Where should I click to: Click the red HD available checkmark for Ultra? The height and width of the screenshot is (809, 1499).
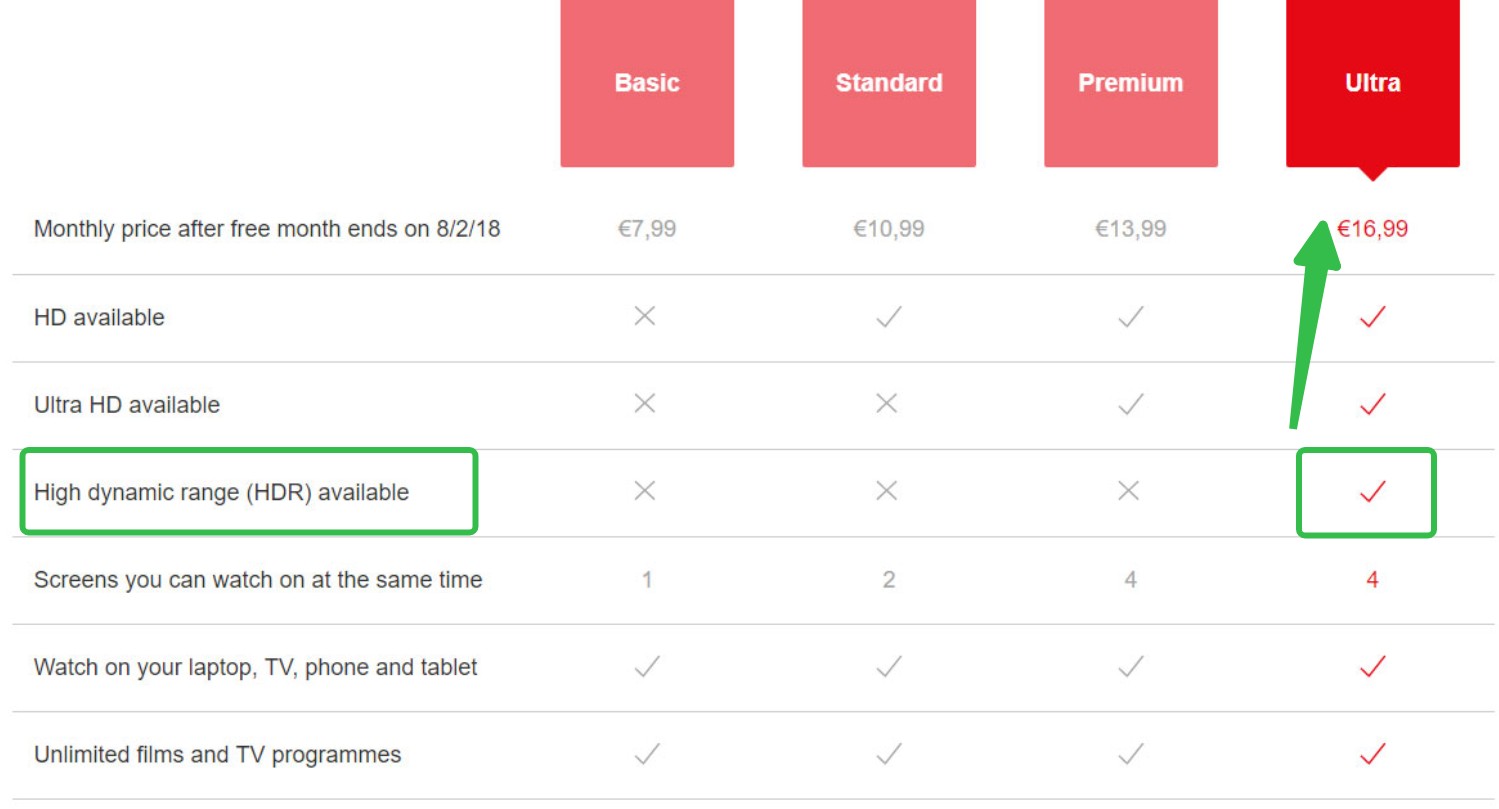tap(1372, 317)
